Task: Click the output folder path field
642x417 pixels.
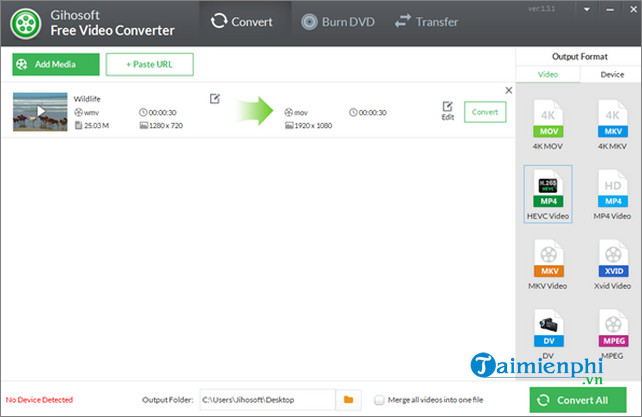Action: (267, 400)
